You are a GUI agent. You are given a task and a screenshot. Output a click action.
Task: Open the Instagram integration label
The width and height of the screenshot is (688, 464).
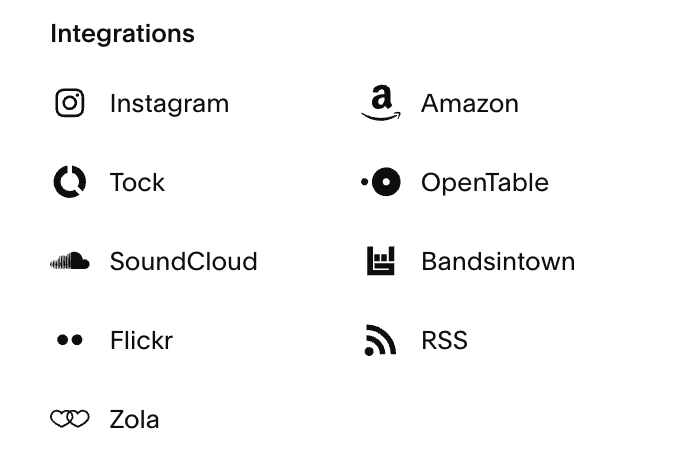click(169, 104)
